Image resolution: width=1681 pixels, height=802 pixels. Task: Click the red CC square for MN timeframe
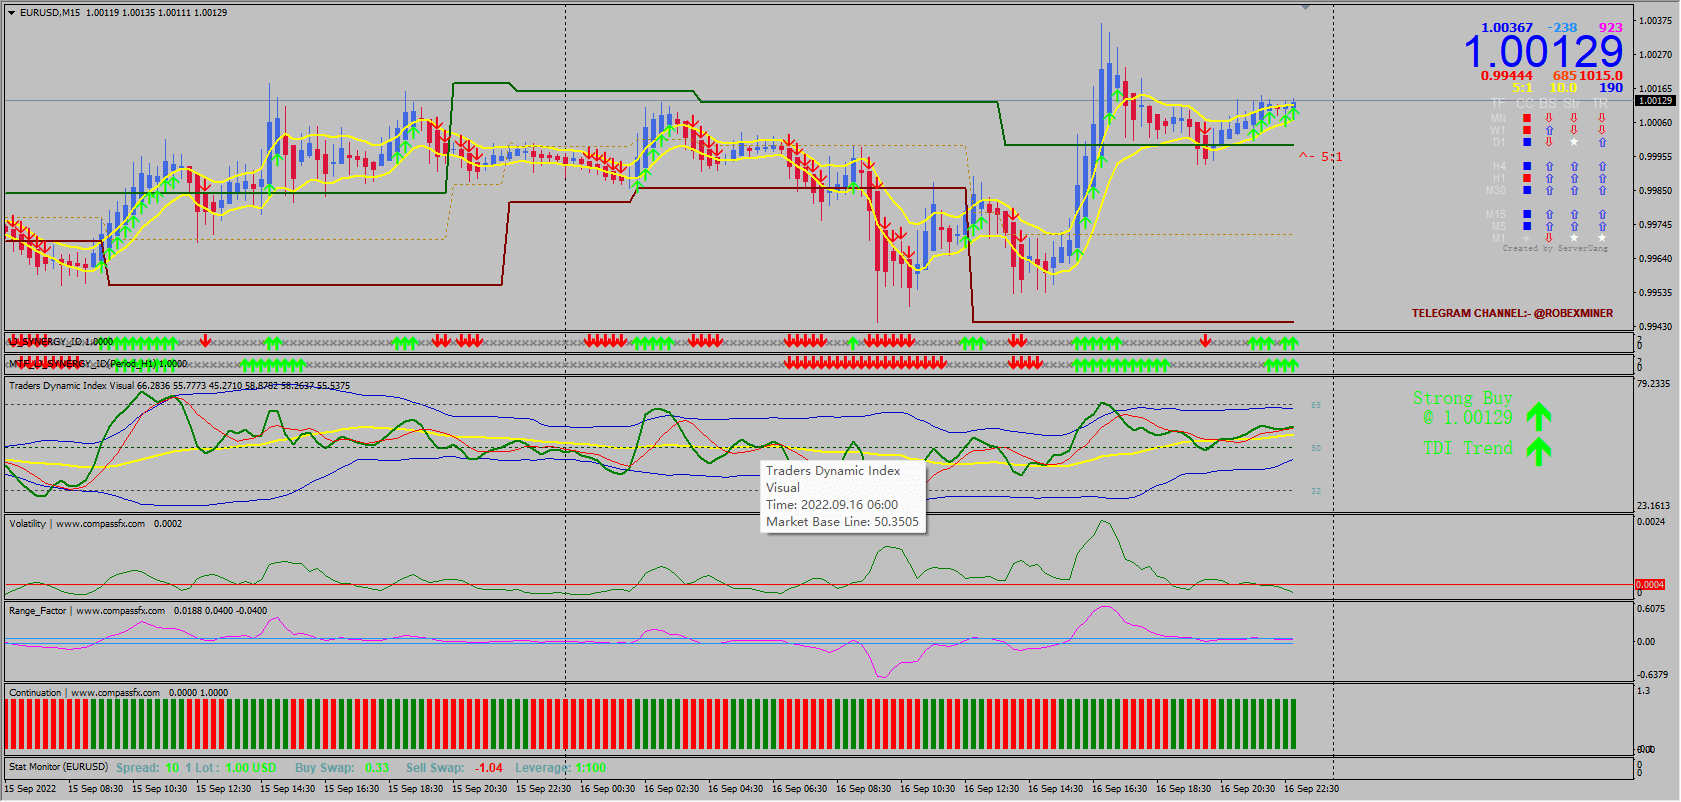[1527, 118]
